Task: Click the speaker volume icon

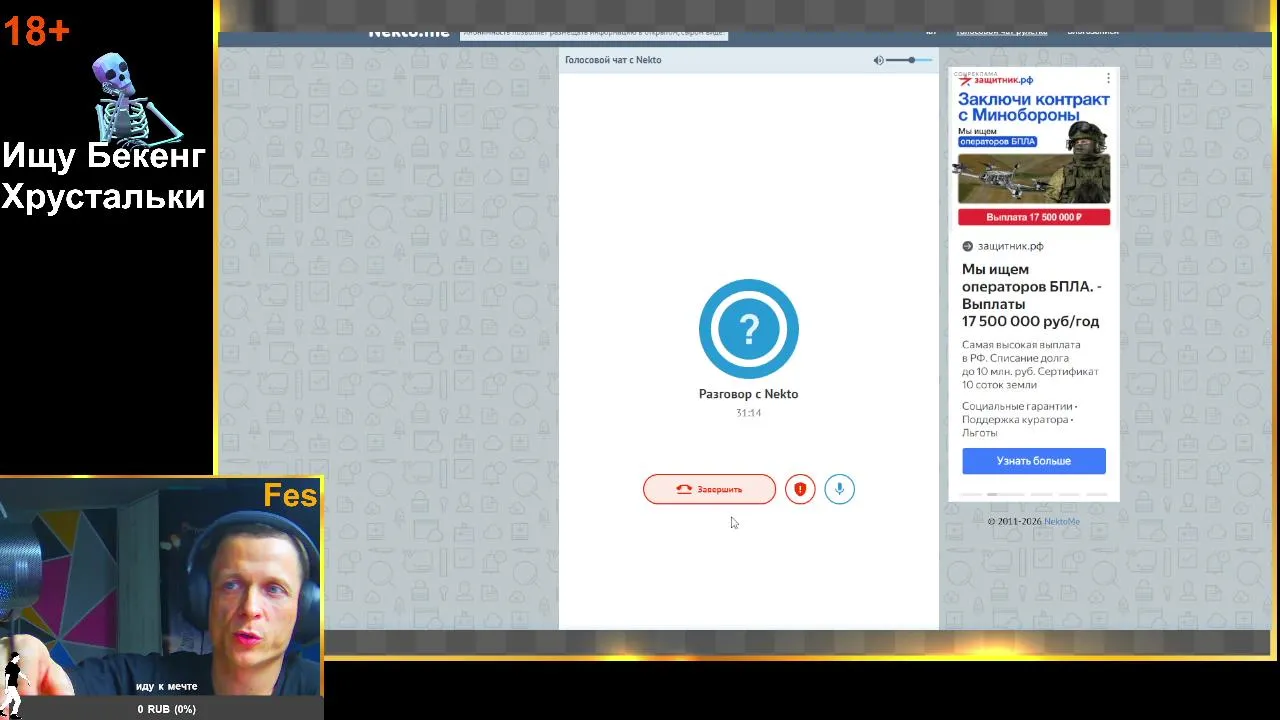Action: (878, 60)
